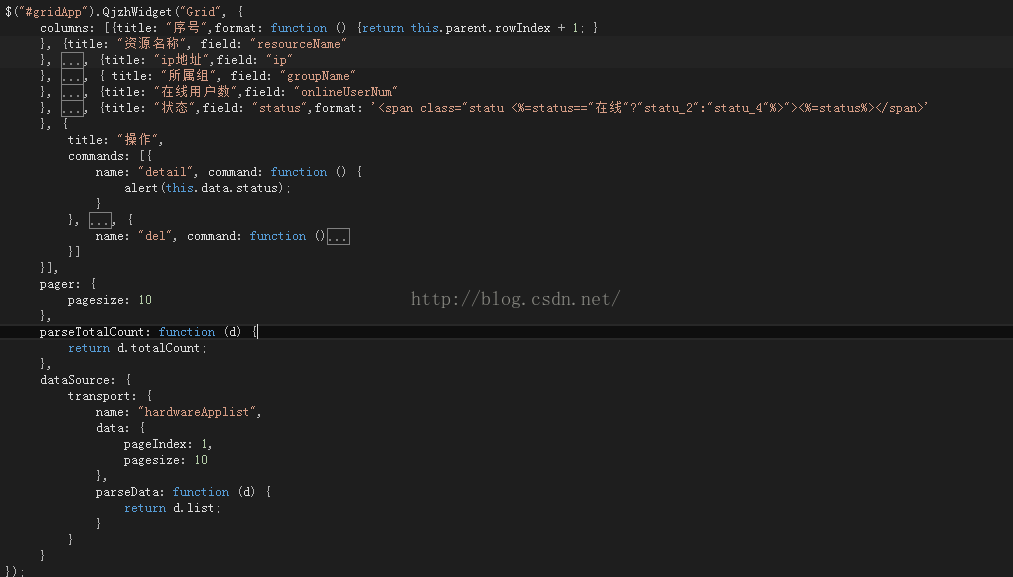1013x577 pixels.
Task: Click the "资源名称" title string
Action: [151, 44]
